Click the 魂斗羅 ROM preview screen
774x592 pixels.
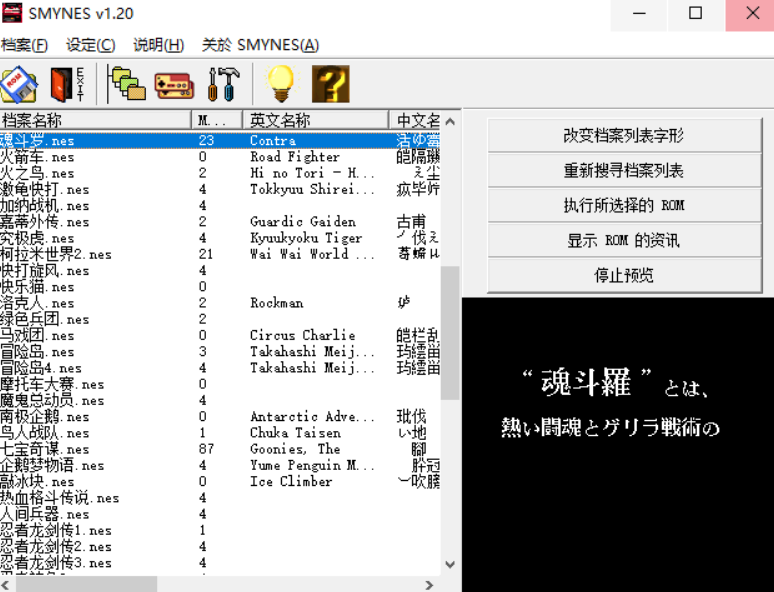tap(618, 444)
